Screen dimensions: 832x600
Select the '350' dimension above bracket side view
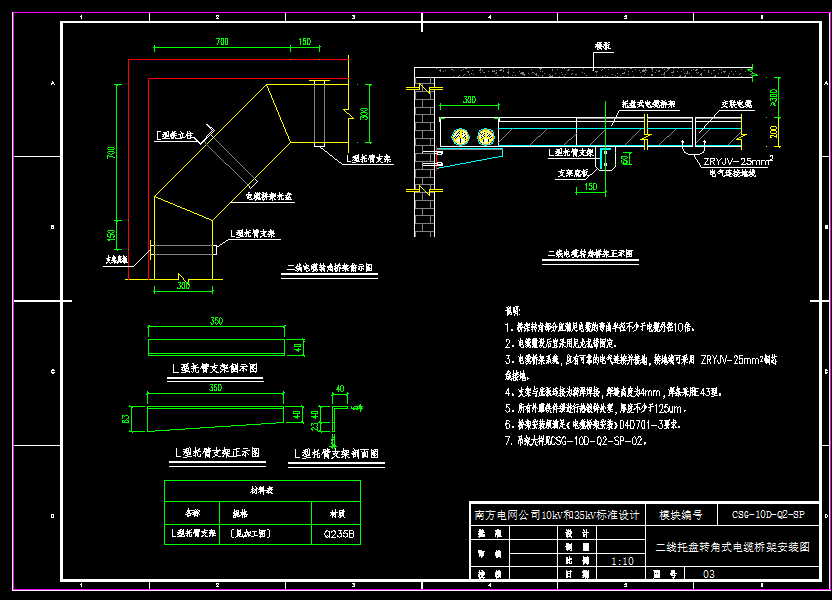tap(216, 321)
